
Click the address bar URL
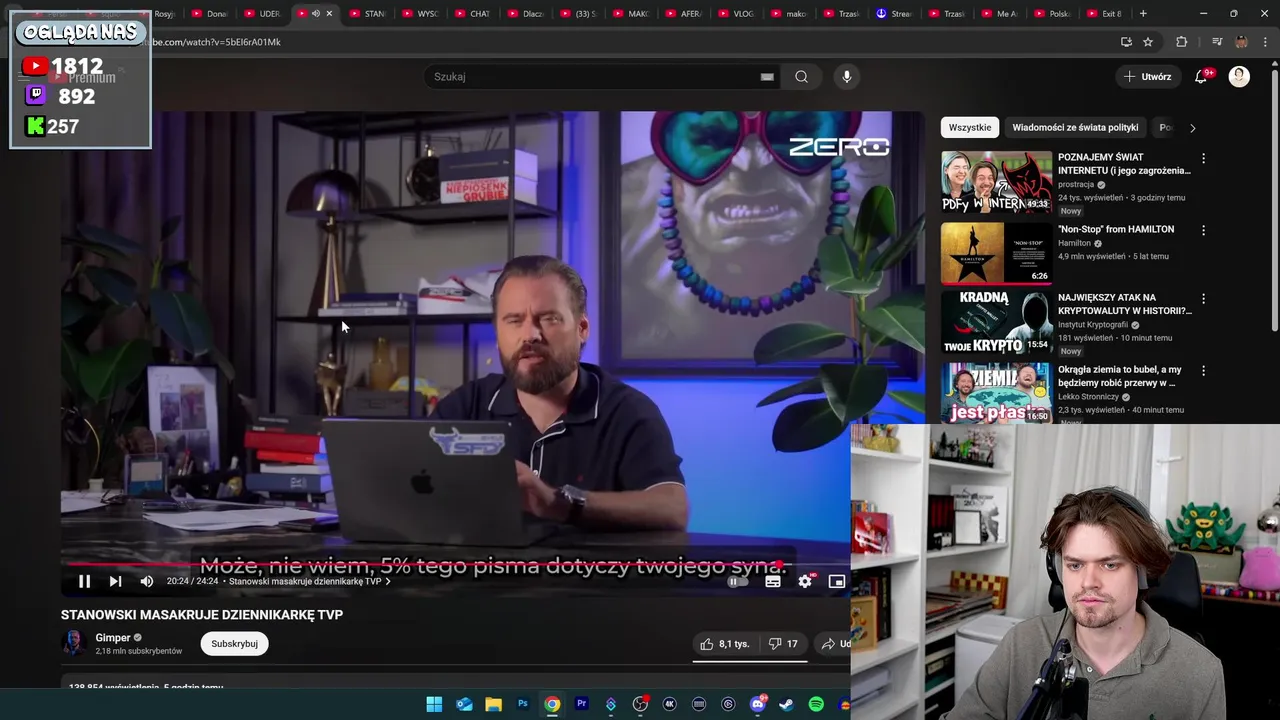coord(216,42)
